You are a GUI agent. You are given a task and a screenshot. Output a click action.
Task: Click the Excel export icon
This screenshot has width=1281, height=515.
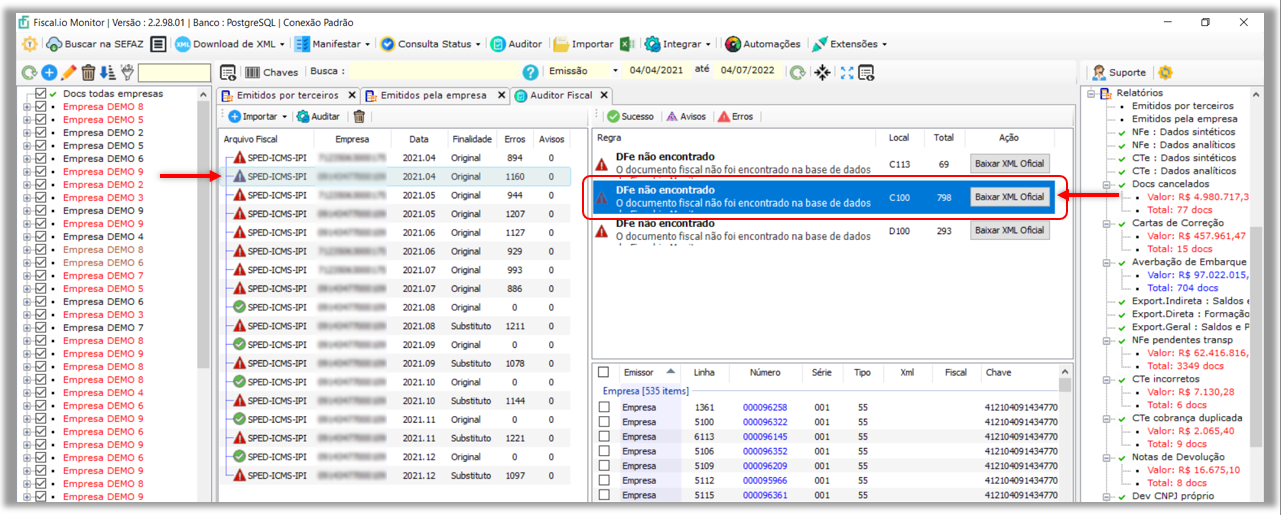pos(627,44)
